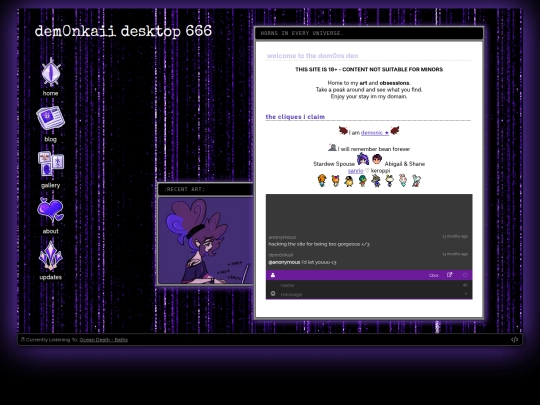This screenshot has width=540, height=405.
Task: Open the gallery pictures icon
Action: (51, 164)
